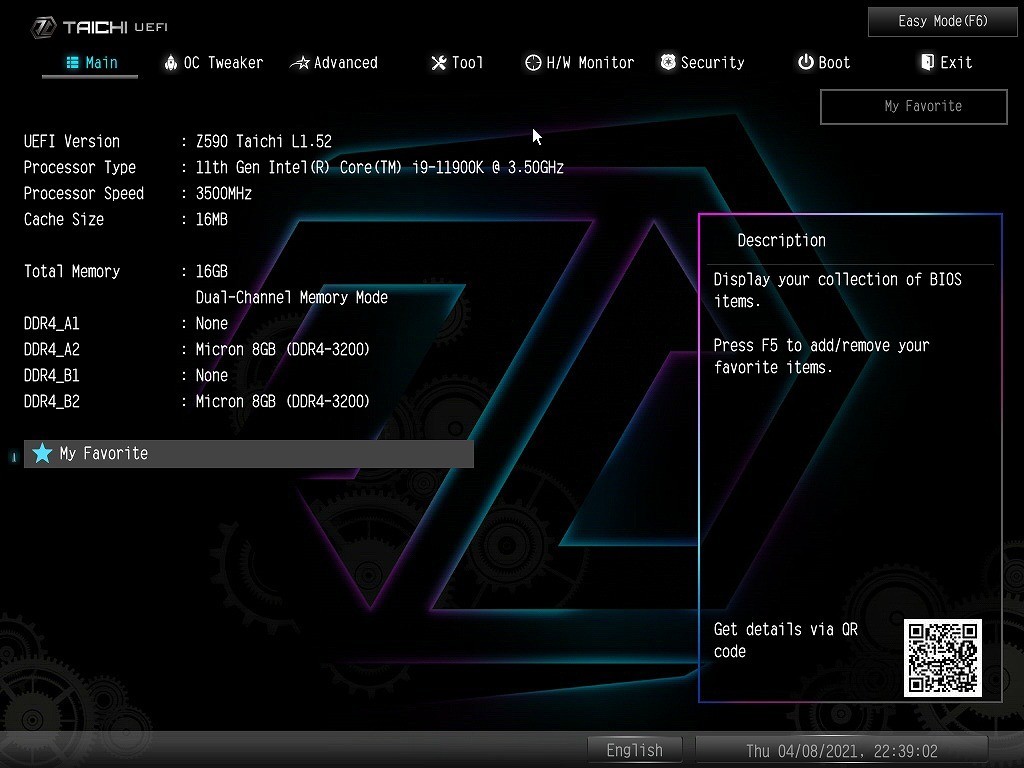Screen dimensions: 1024x768
Task: Click the blue star beside My Favorite
Action: [x=42, y=453]
